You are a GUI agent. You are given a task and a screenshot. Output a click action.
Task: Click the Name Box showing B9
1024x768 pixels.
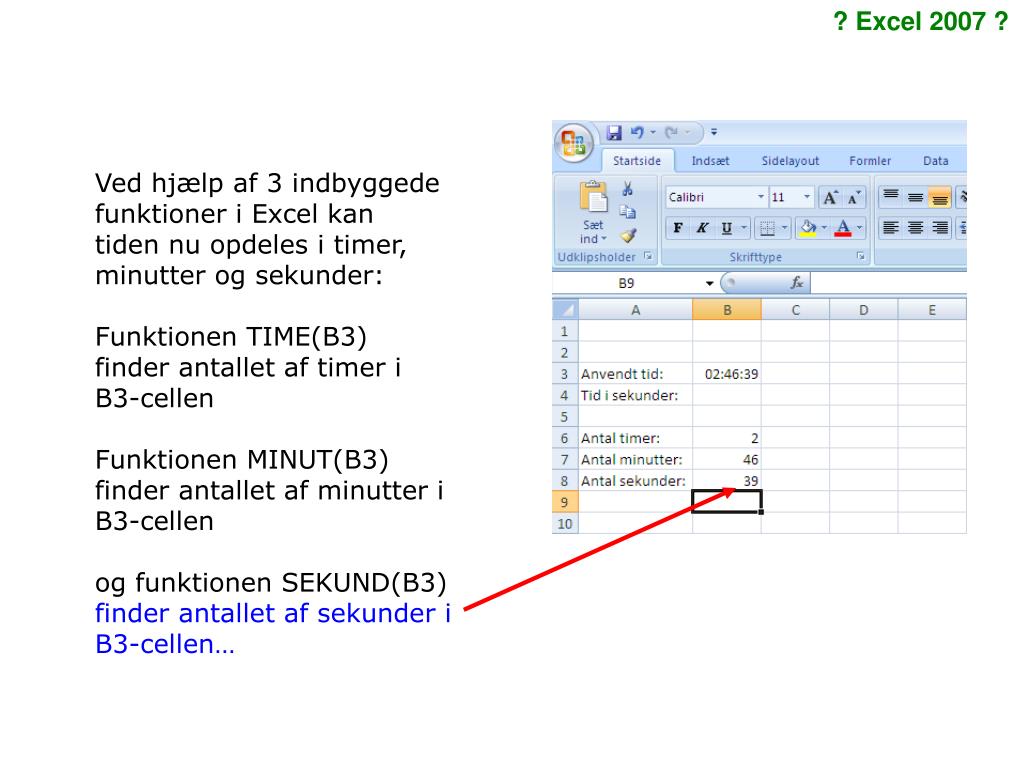coord(626,283)
